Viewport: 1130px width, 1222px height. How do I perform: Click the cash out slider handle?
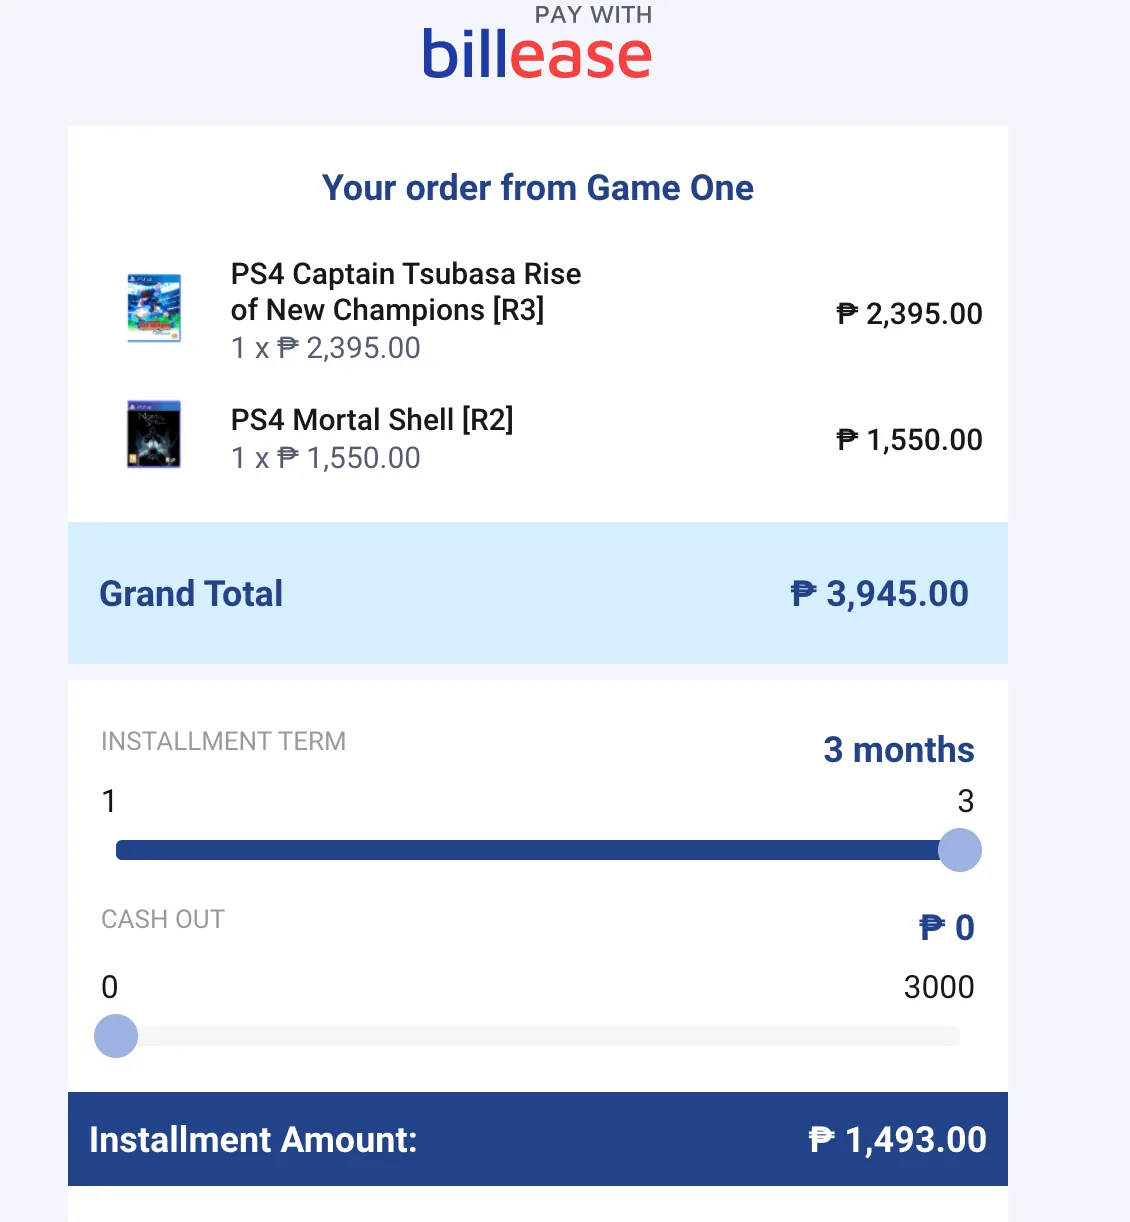pyautogui.click(x=116, y=1036)
